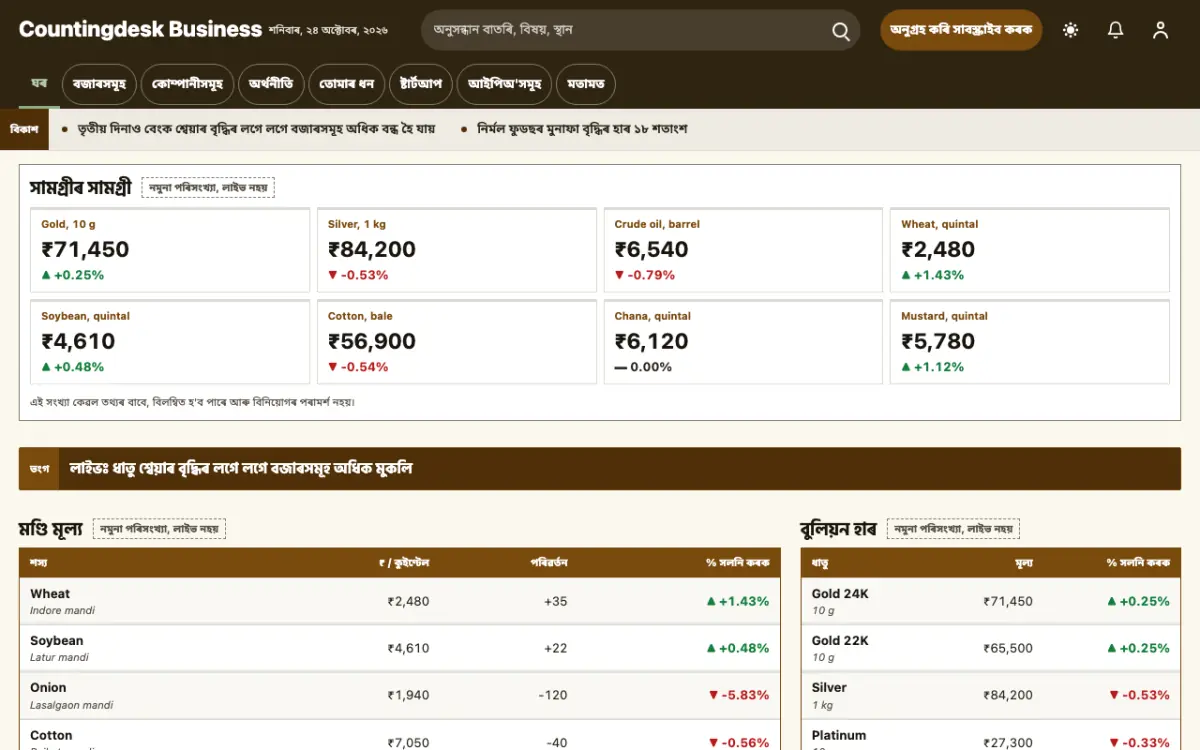
Task: Open the Crude oil barrel card
Action: (x=743, y=250)
